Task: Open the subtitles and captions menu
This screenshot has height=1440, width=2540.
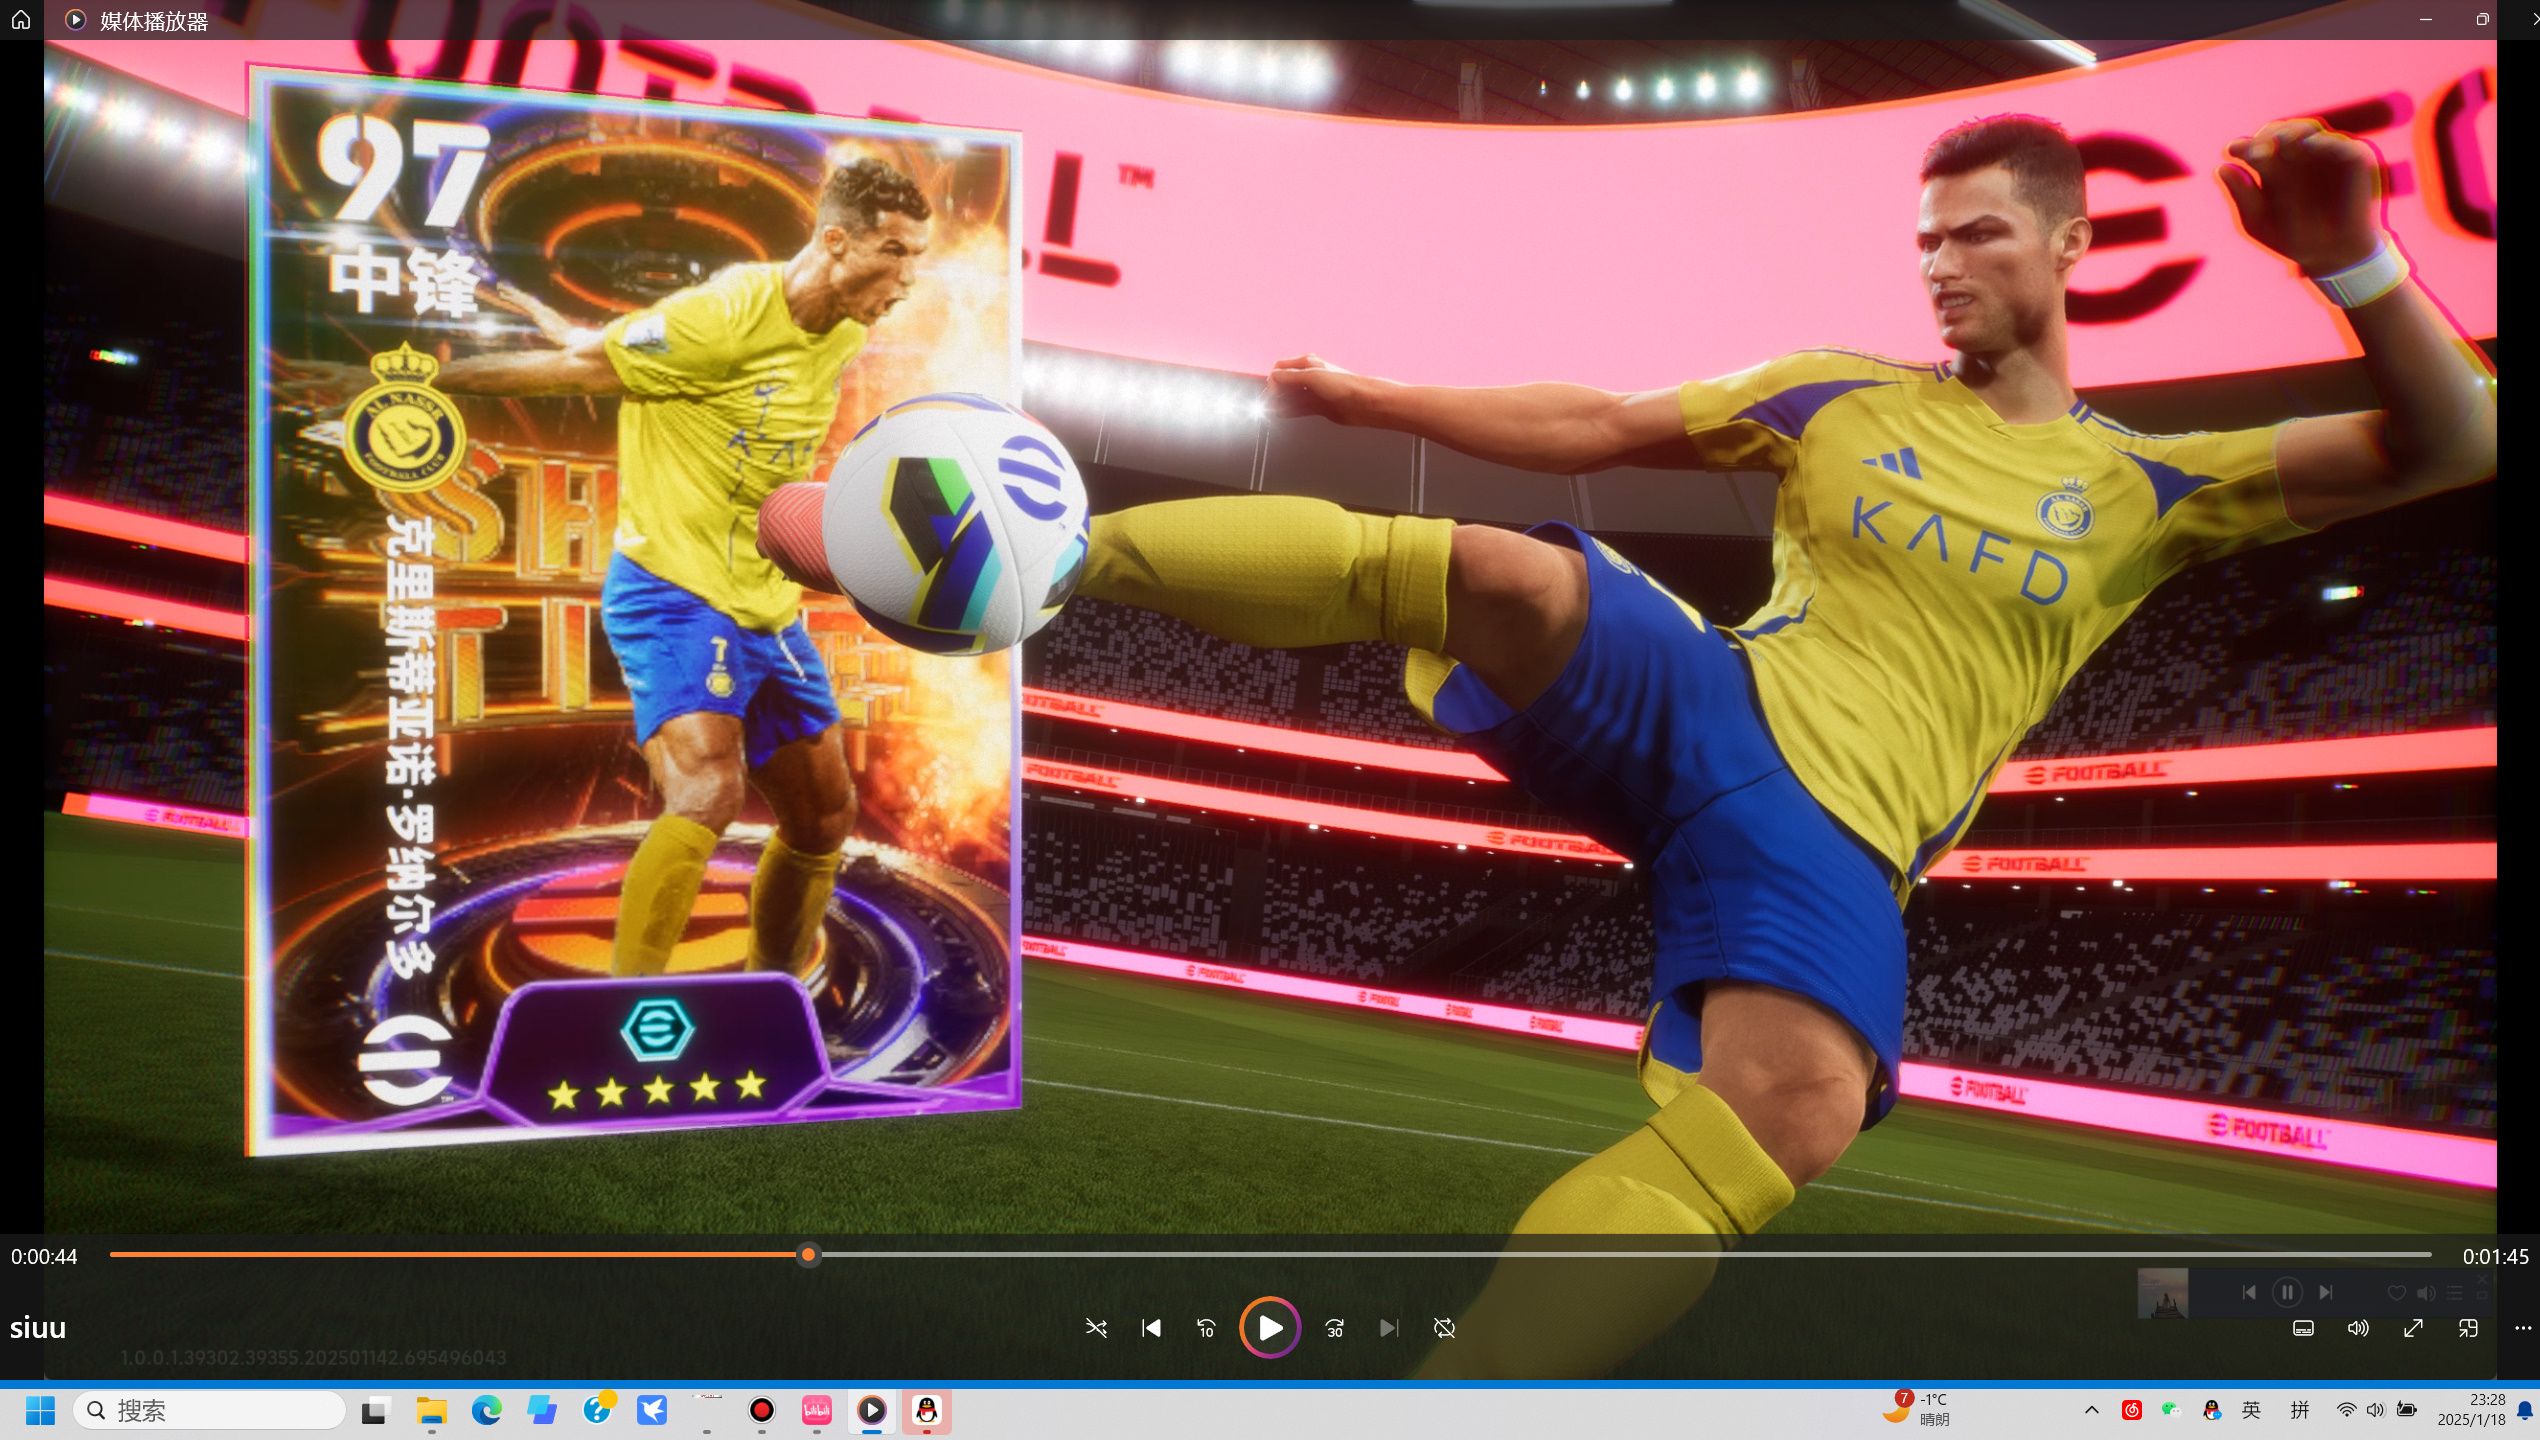Action: (2303, 1328)
